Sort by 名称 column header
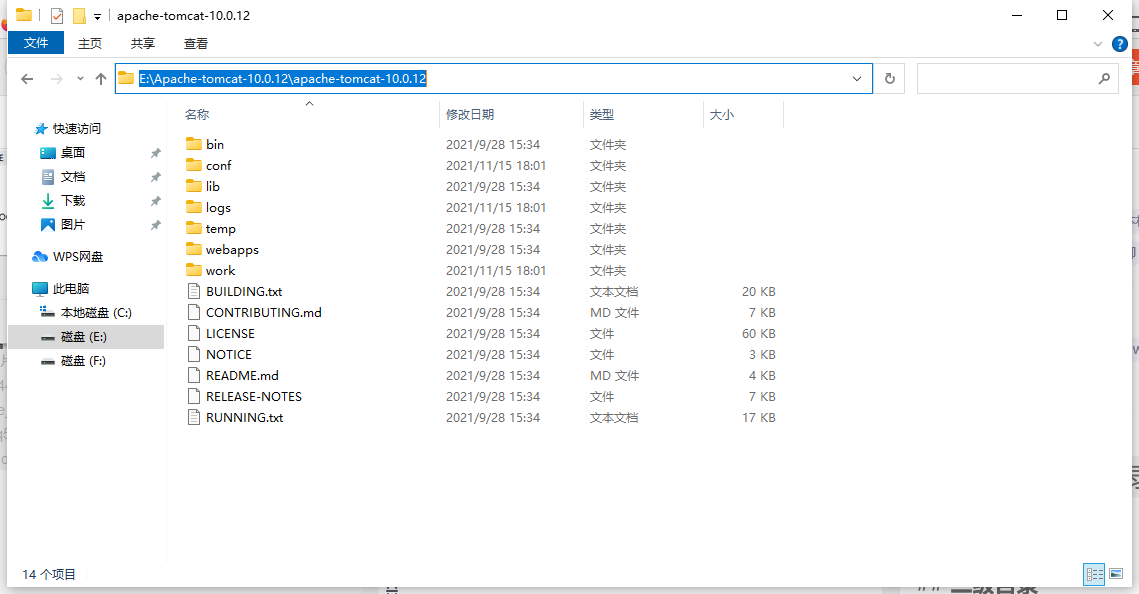The width and height of the screenshot is (1139, 594). (x=197, y=114)
